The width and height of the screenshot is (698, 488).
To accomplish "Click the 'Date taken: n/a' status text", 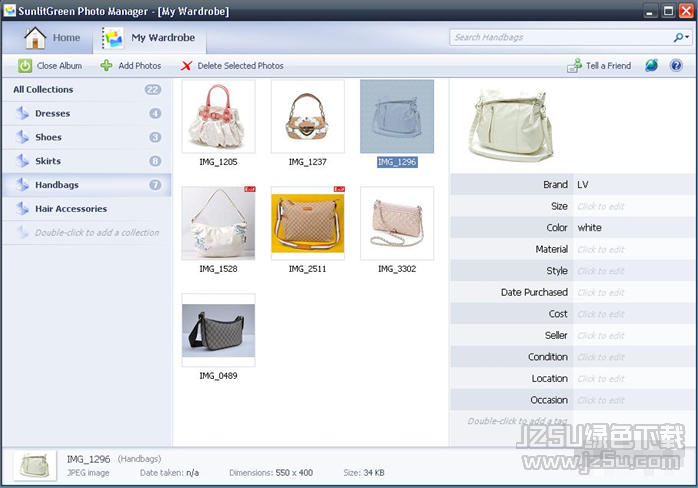I will pos(169,473).
